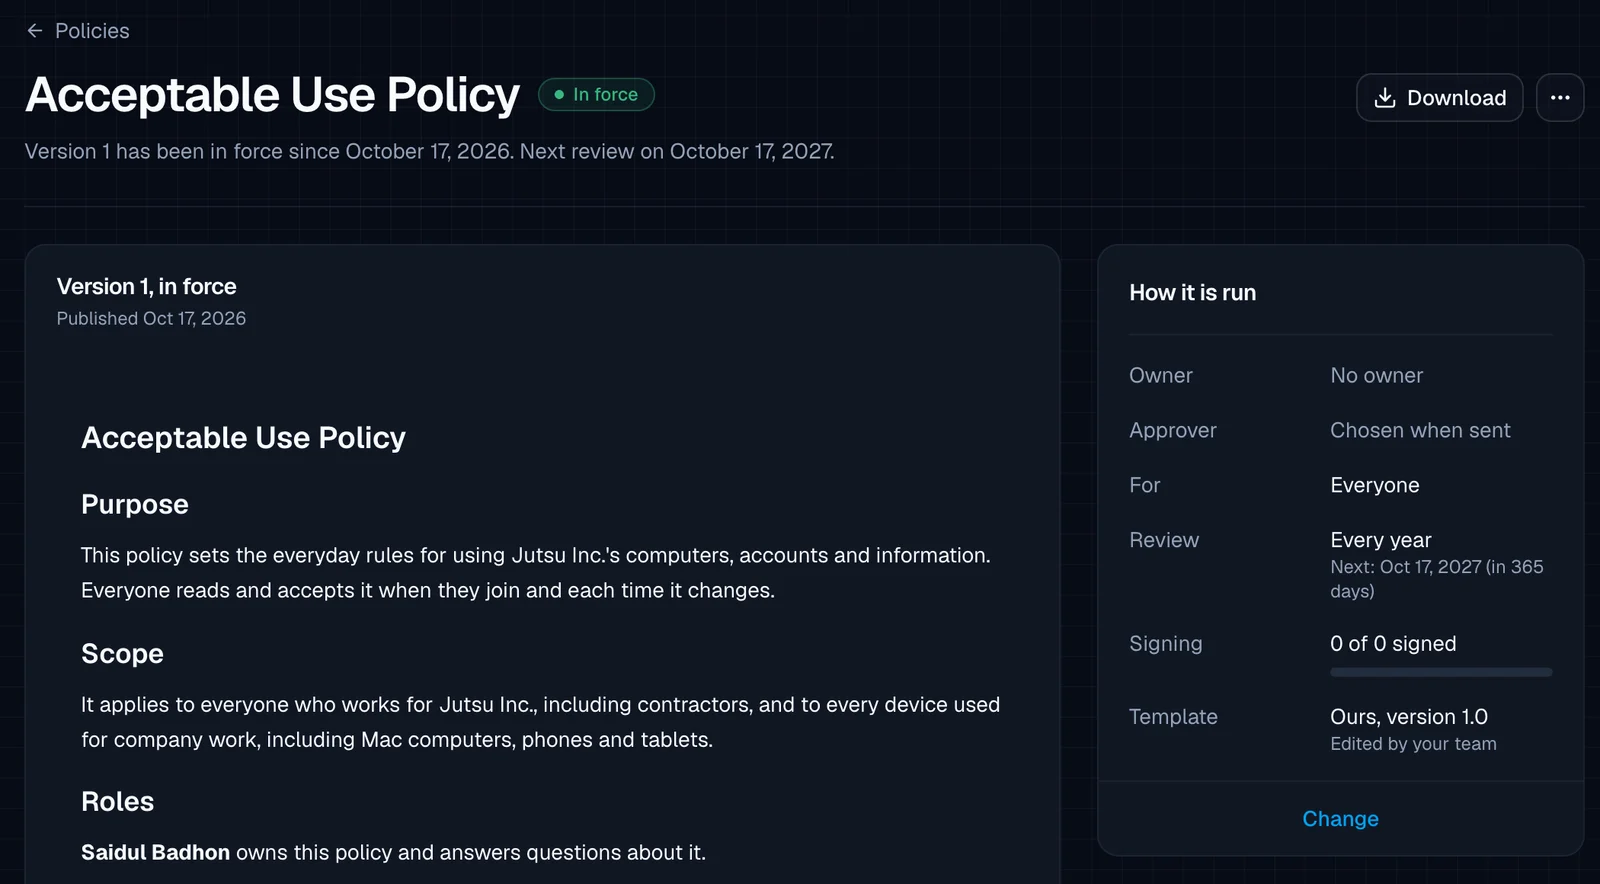The width and height of the screenshot is (1600, 884).
Task: Click the 'Everyone' audience value
Action: (1374, 486)
